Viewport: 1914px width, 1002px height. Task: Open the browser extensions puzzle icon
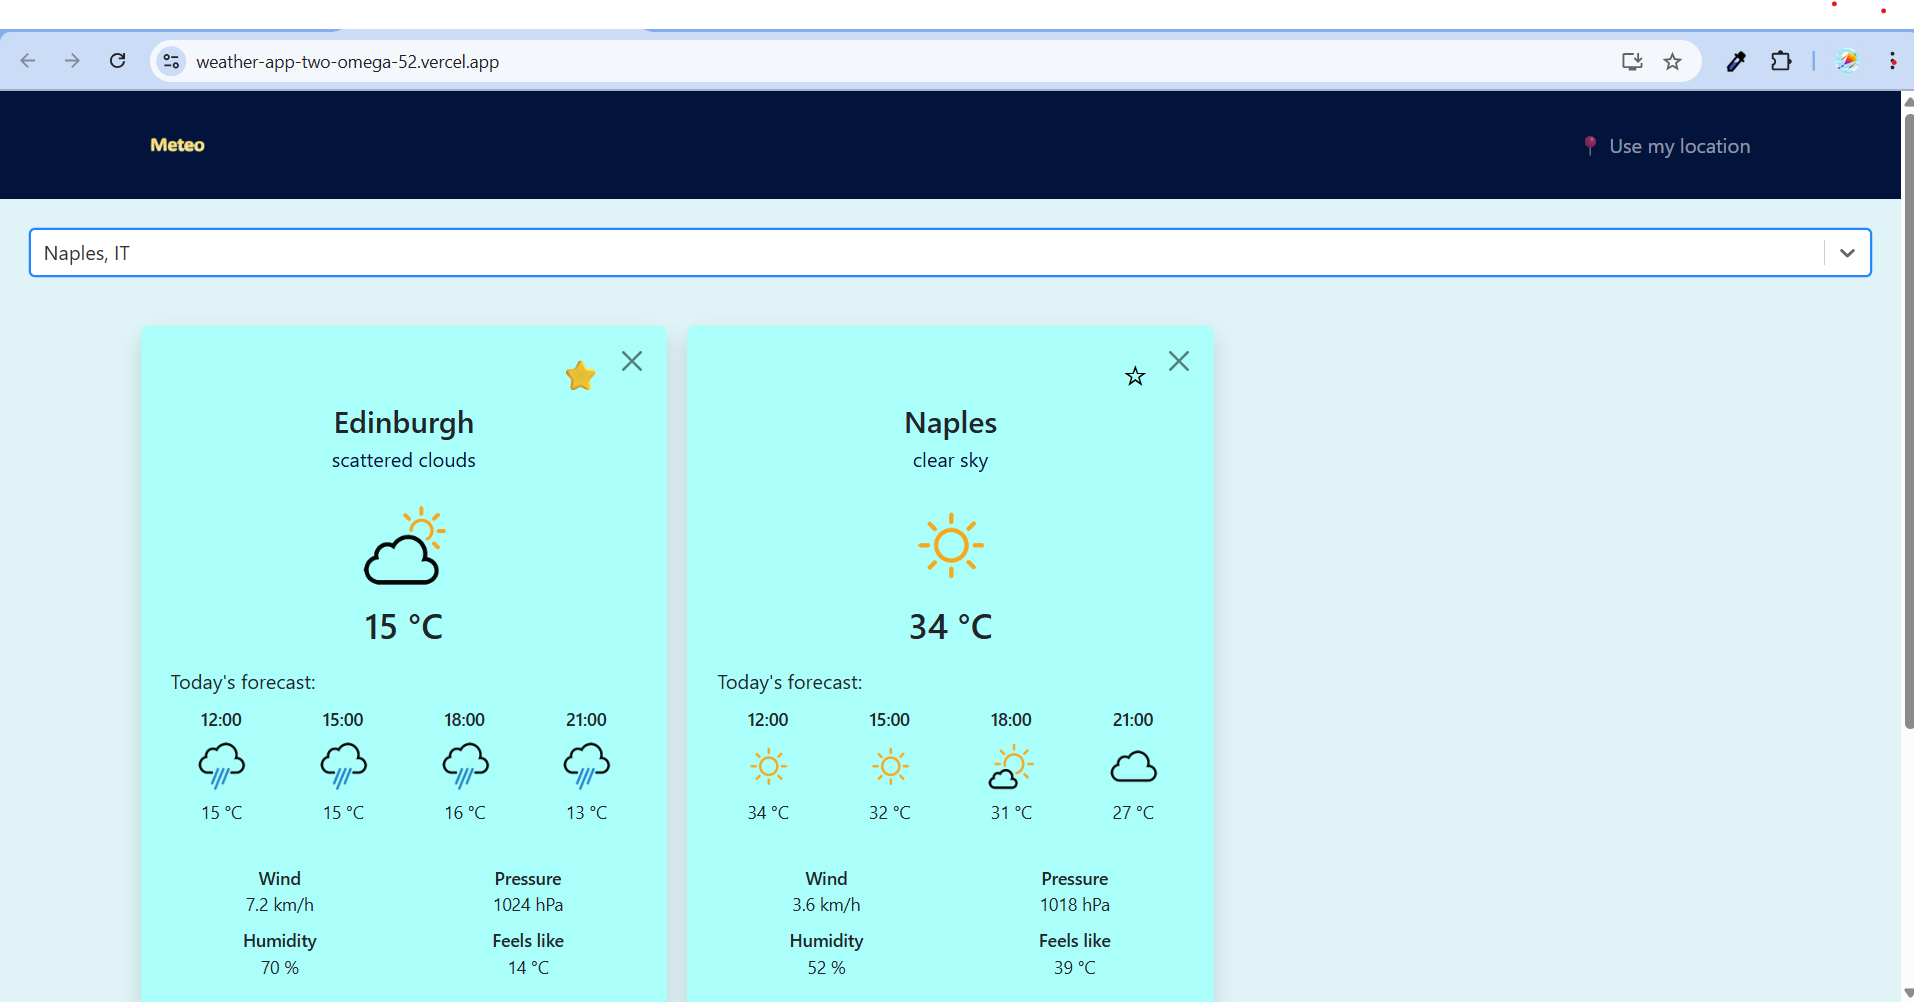[x=1781, y=61]
